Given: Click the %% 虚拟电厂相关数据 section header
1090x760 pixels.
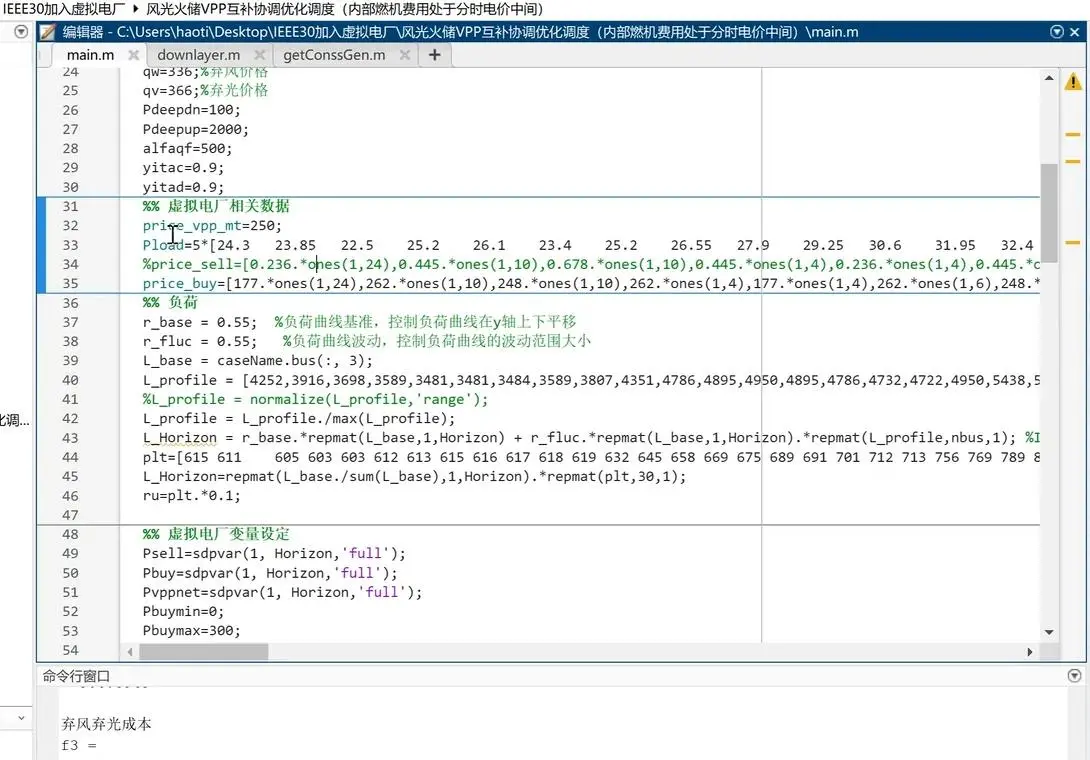Looking at the screenshot, I should [216, 206].
